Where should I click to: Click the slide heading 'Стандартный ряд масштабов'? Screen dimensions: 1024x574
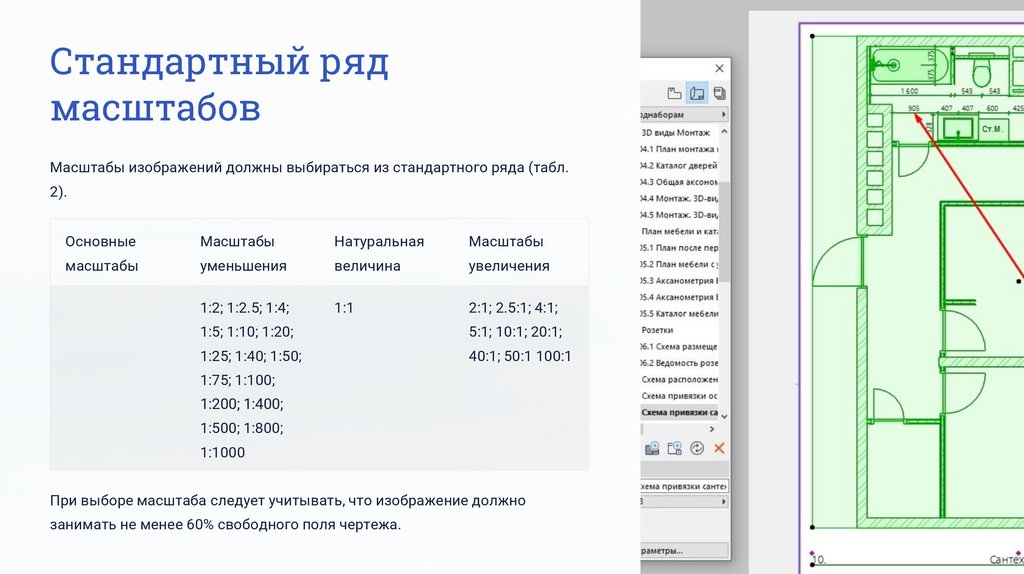[x=219, y=84]
